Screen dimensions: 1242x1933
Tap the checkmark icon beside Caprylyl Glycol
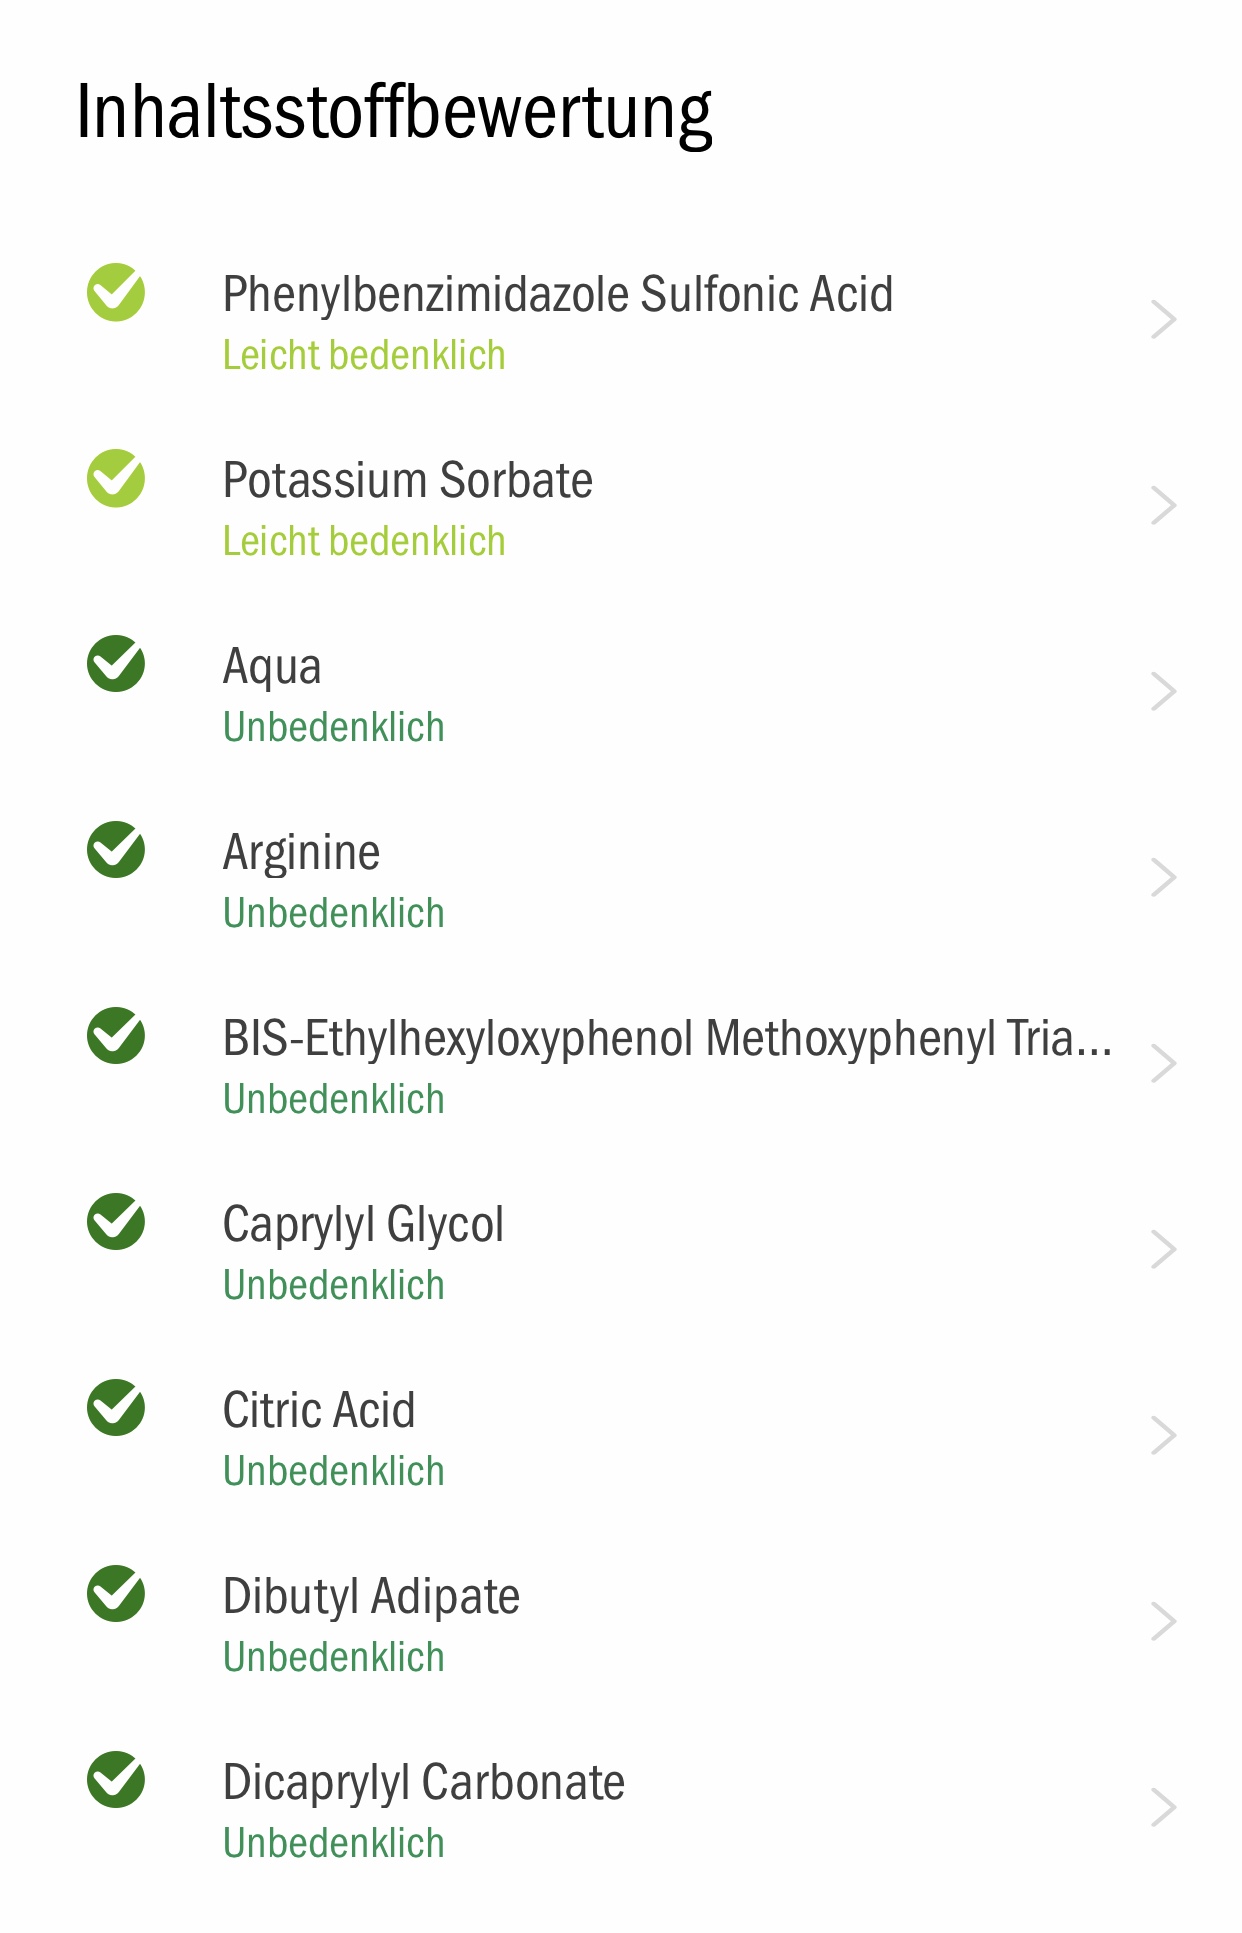[x=116, y=1222]
